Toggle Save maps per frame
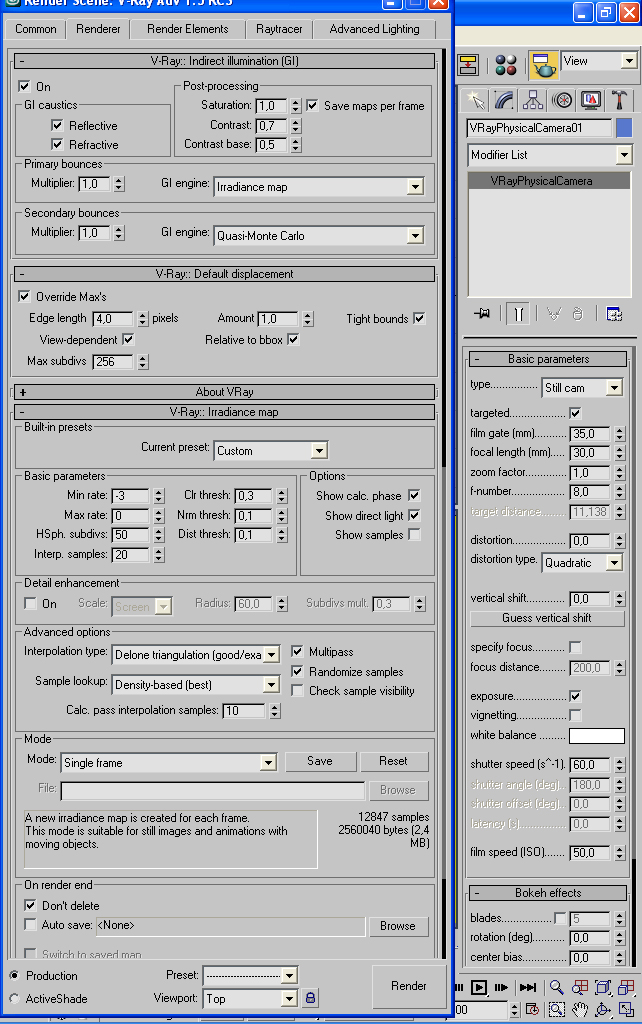Screen dimensions: 642x1024 point(312,105)
